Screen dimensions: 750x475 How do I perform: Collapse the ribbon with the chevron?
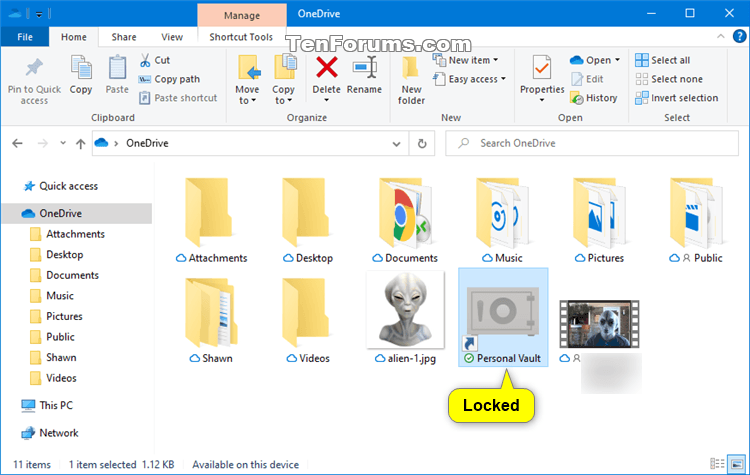point(720,36)
